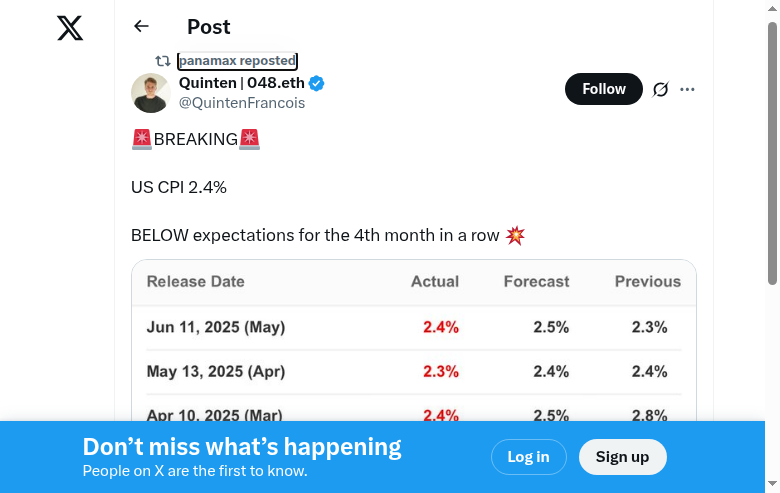Viewport: 780px width, 493px height.
Task: Open the @QuintenFrancois handle link
Action: 242,103
